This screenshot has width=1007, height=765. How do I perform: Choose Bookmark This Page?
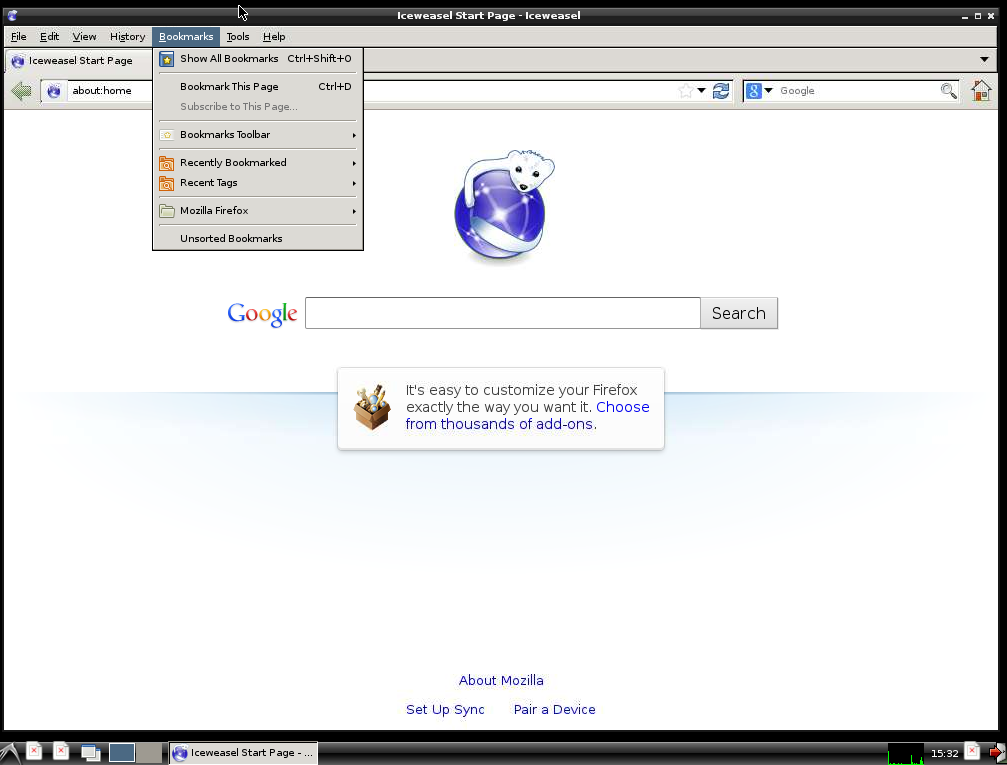[258, 87]
